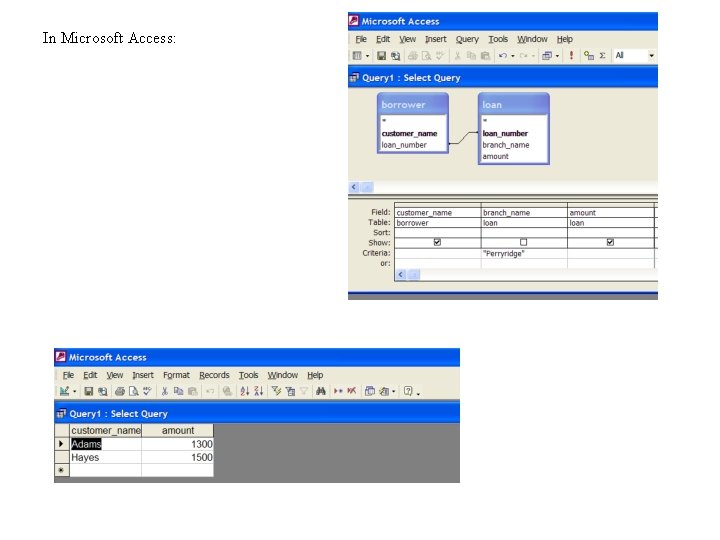Screen dimensions: 720x540
Task: Uncheck the Show box for the amount column
Action: click(610, 242)
